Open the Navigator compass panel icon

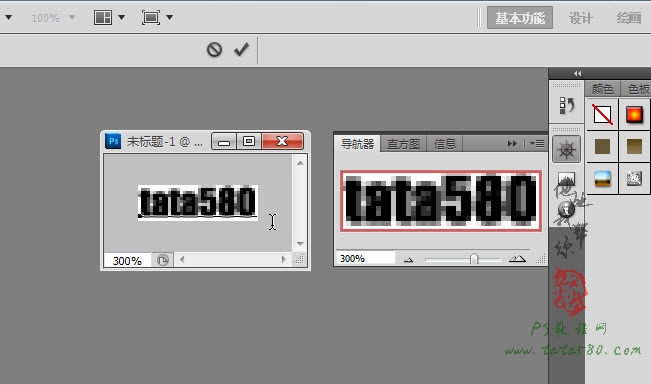[566, 149]
